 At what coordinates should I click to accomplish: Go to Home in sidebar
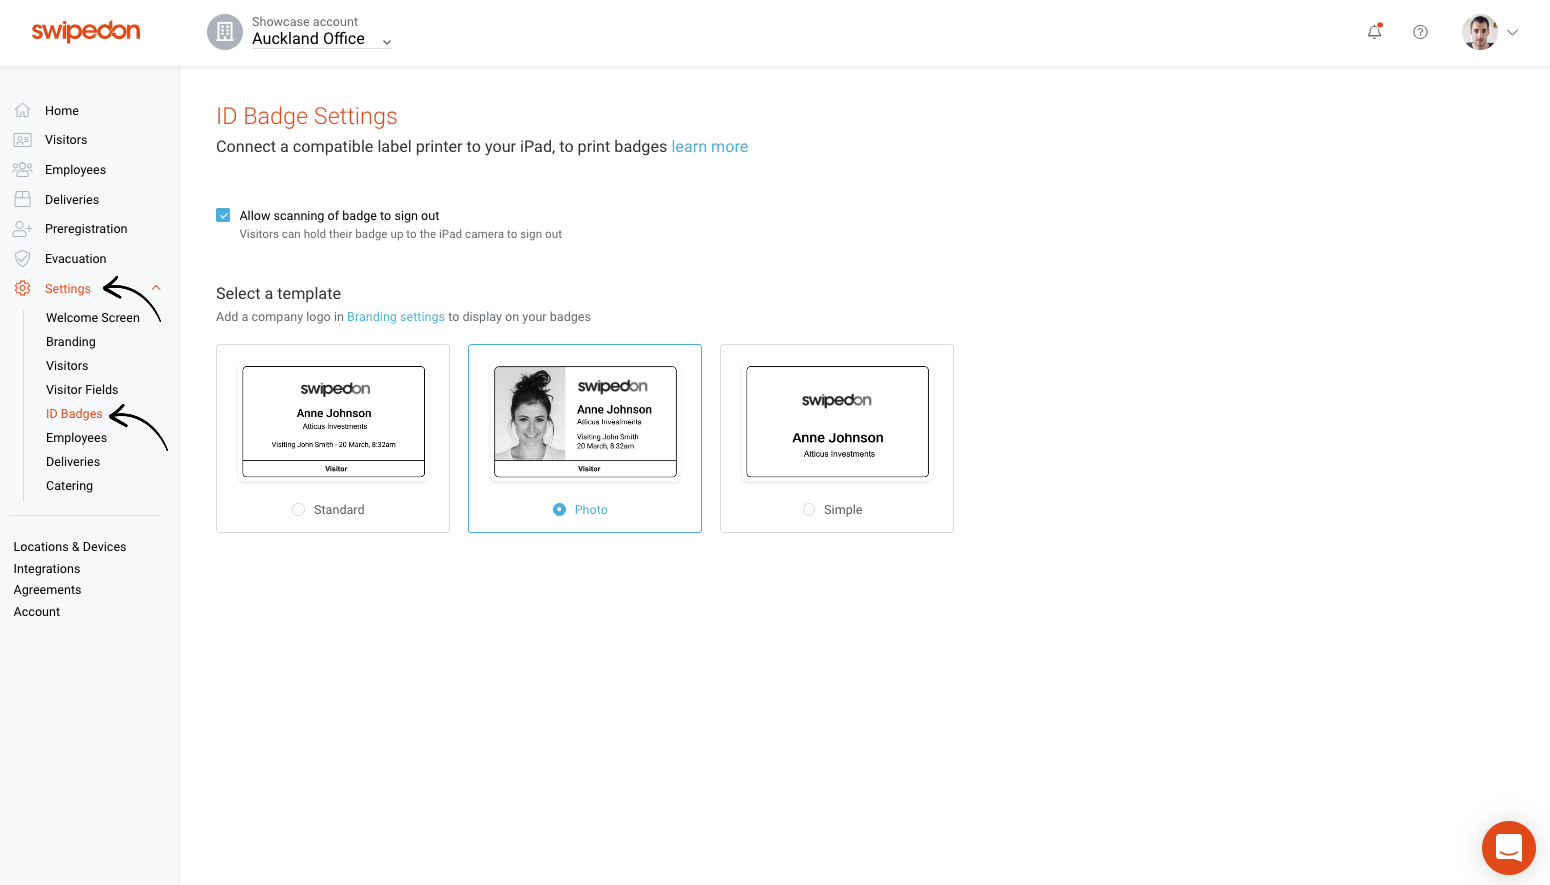pos(62,111)
